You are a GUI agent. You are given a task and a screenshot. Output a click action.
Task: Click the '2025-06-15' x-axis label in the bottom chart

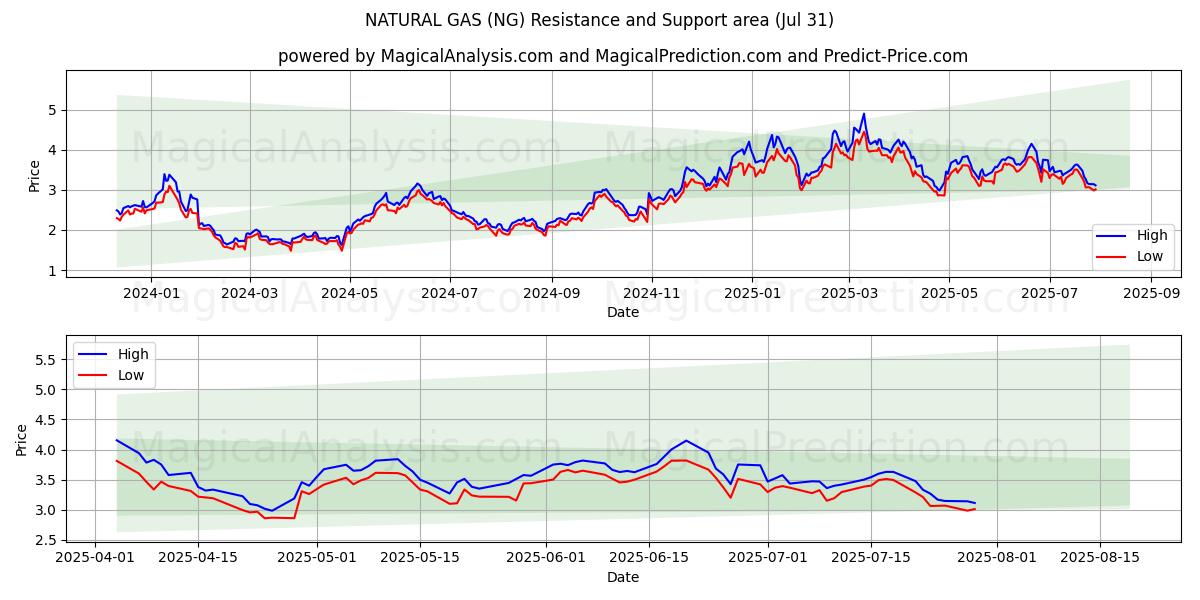click(x=650, y=559)
